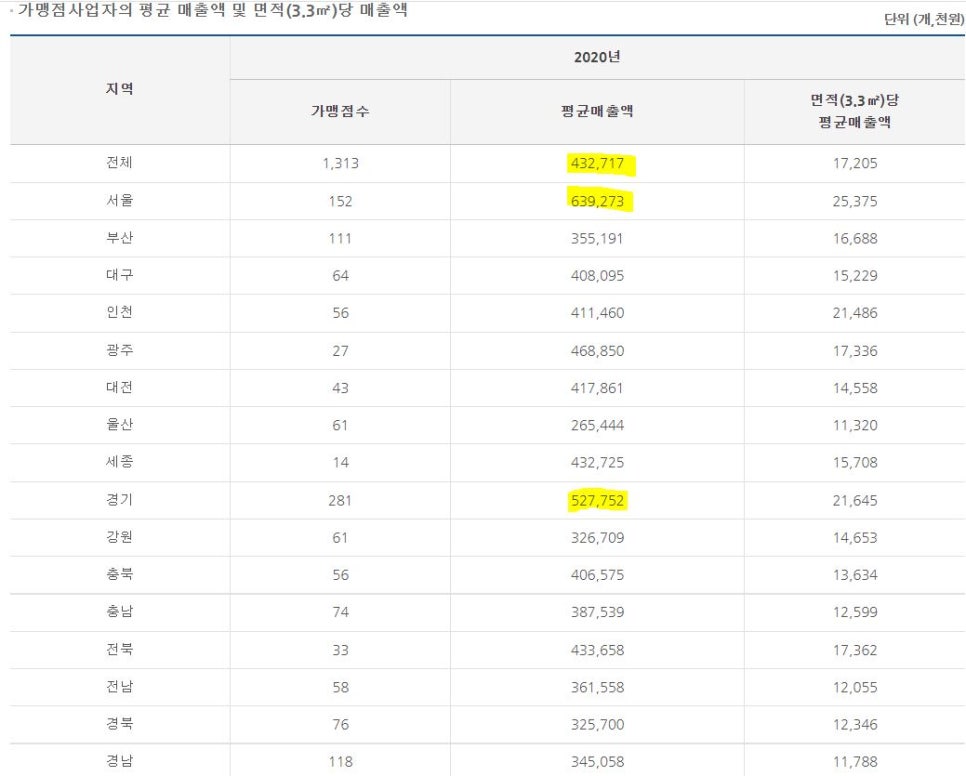
Task: Select the 광주 region cell
Action: point(120,350)
